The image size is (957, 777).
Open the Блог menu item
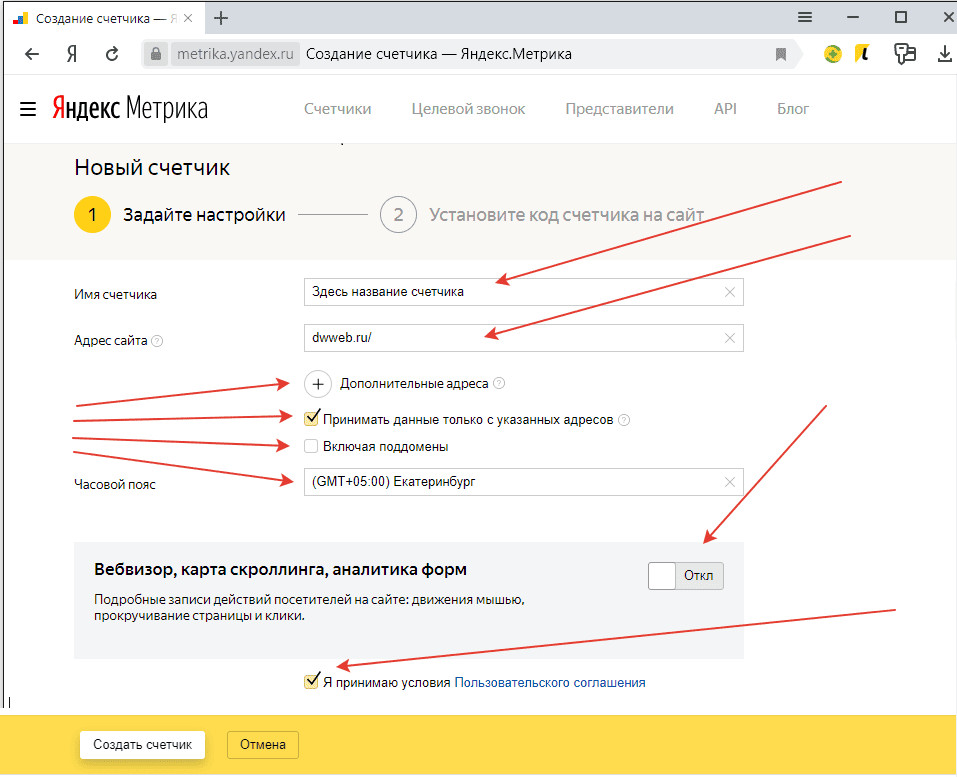click(x=793, y=109)
